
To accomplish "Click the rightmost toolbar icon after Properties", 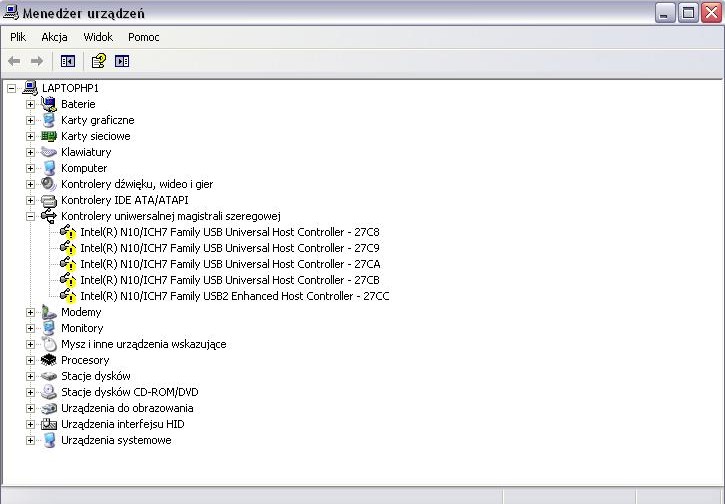I will tap(122, 61).
